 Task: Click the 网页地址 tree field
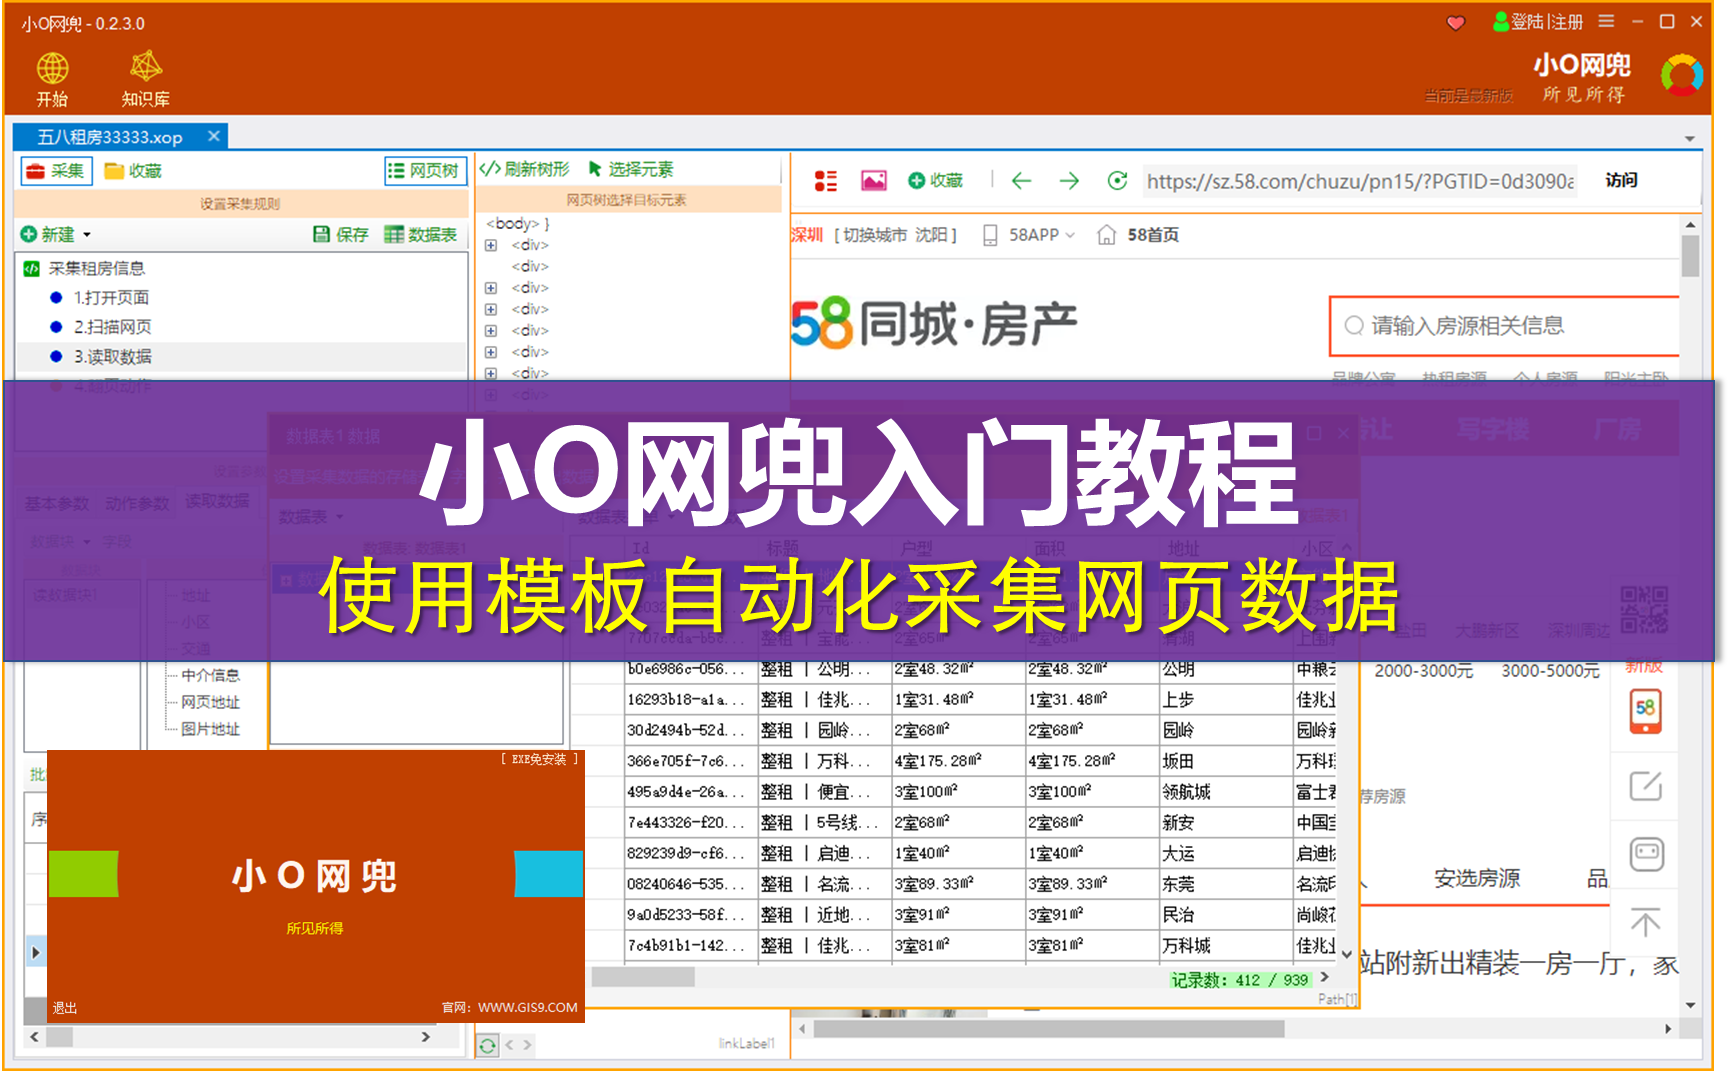coord(210,702)
